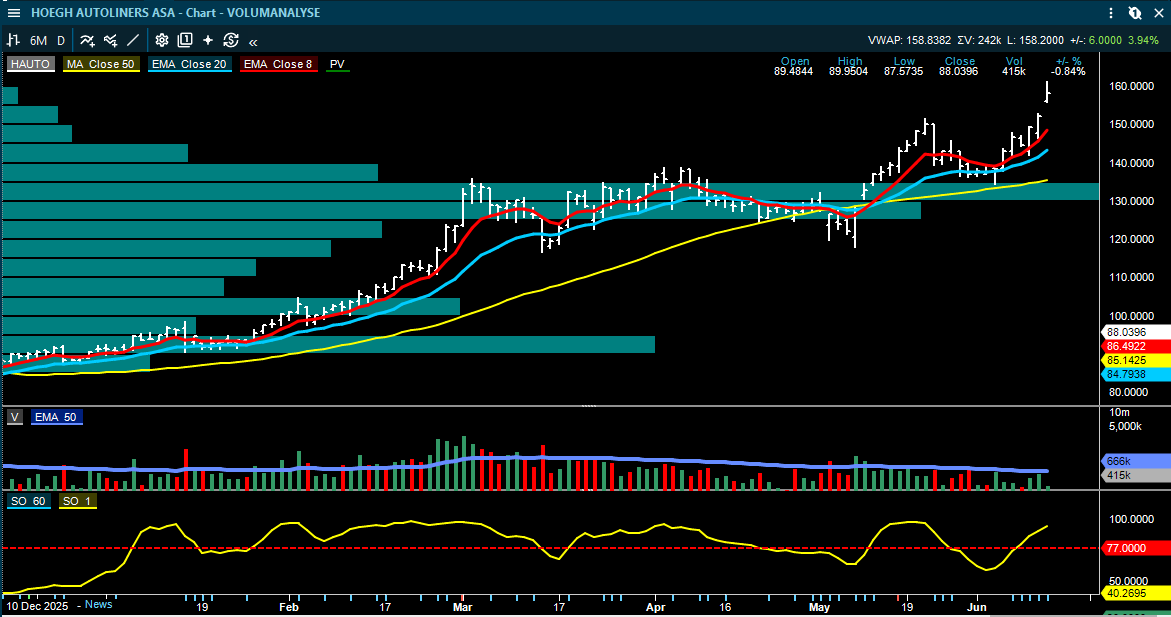The image size is (1171, 617).
Task: Click the yellow 85.1425 price axis tag
Action: (x=1135, y=360)
